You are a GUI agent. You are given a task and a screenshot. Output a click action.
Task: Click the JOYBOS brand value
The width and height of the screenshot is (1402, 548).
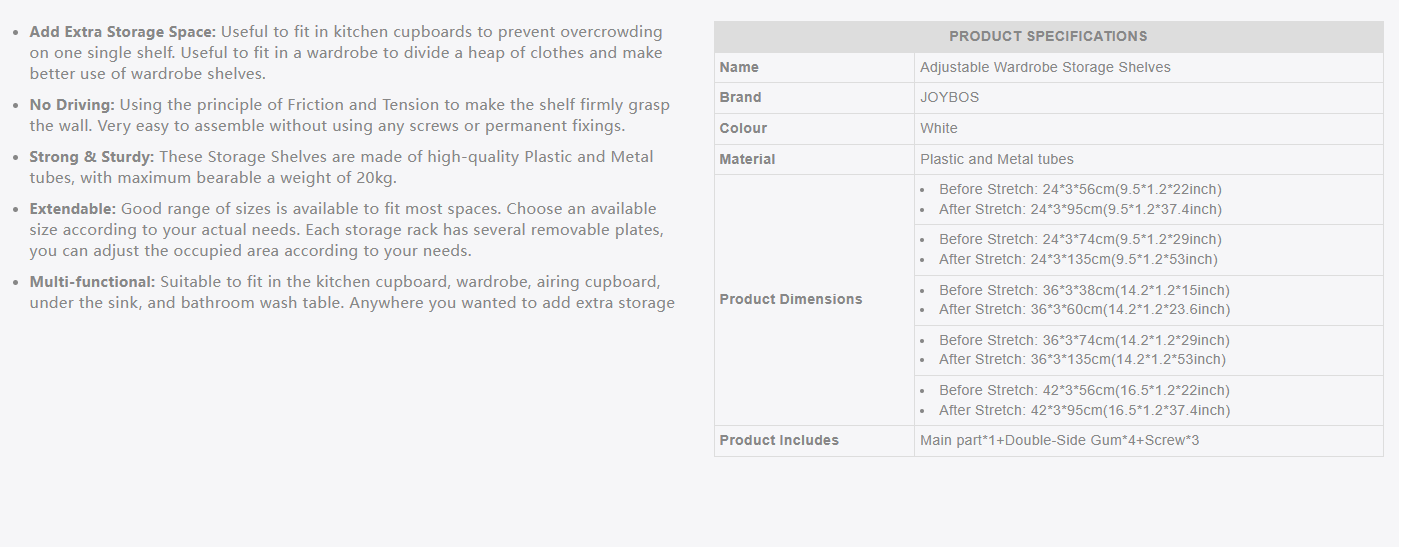pyautogui.click(x=950, y=98)
